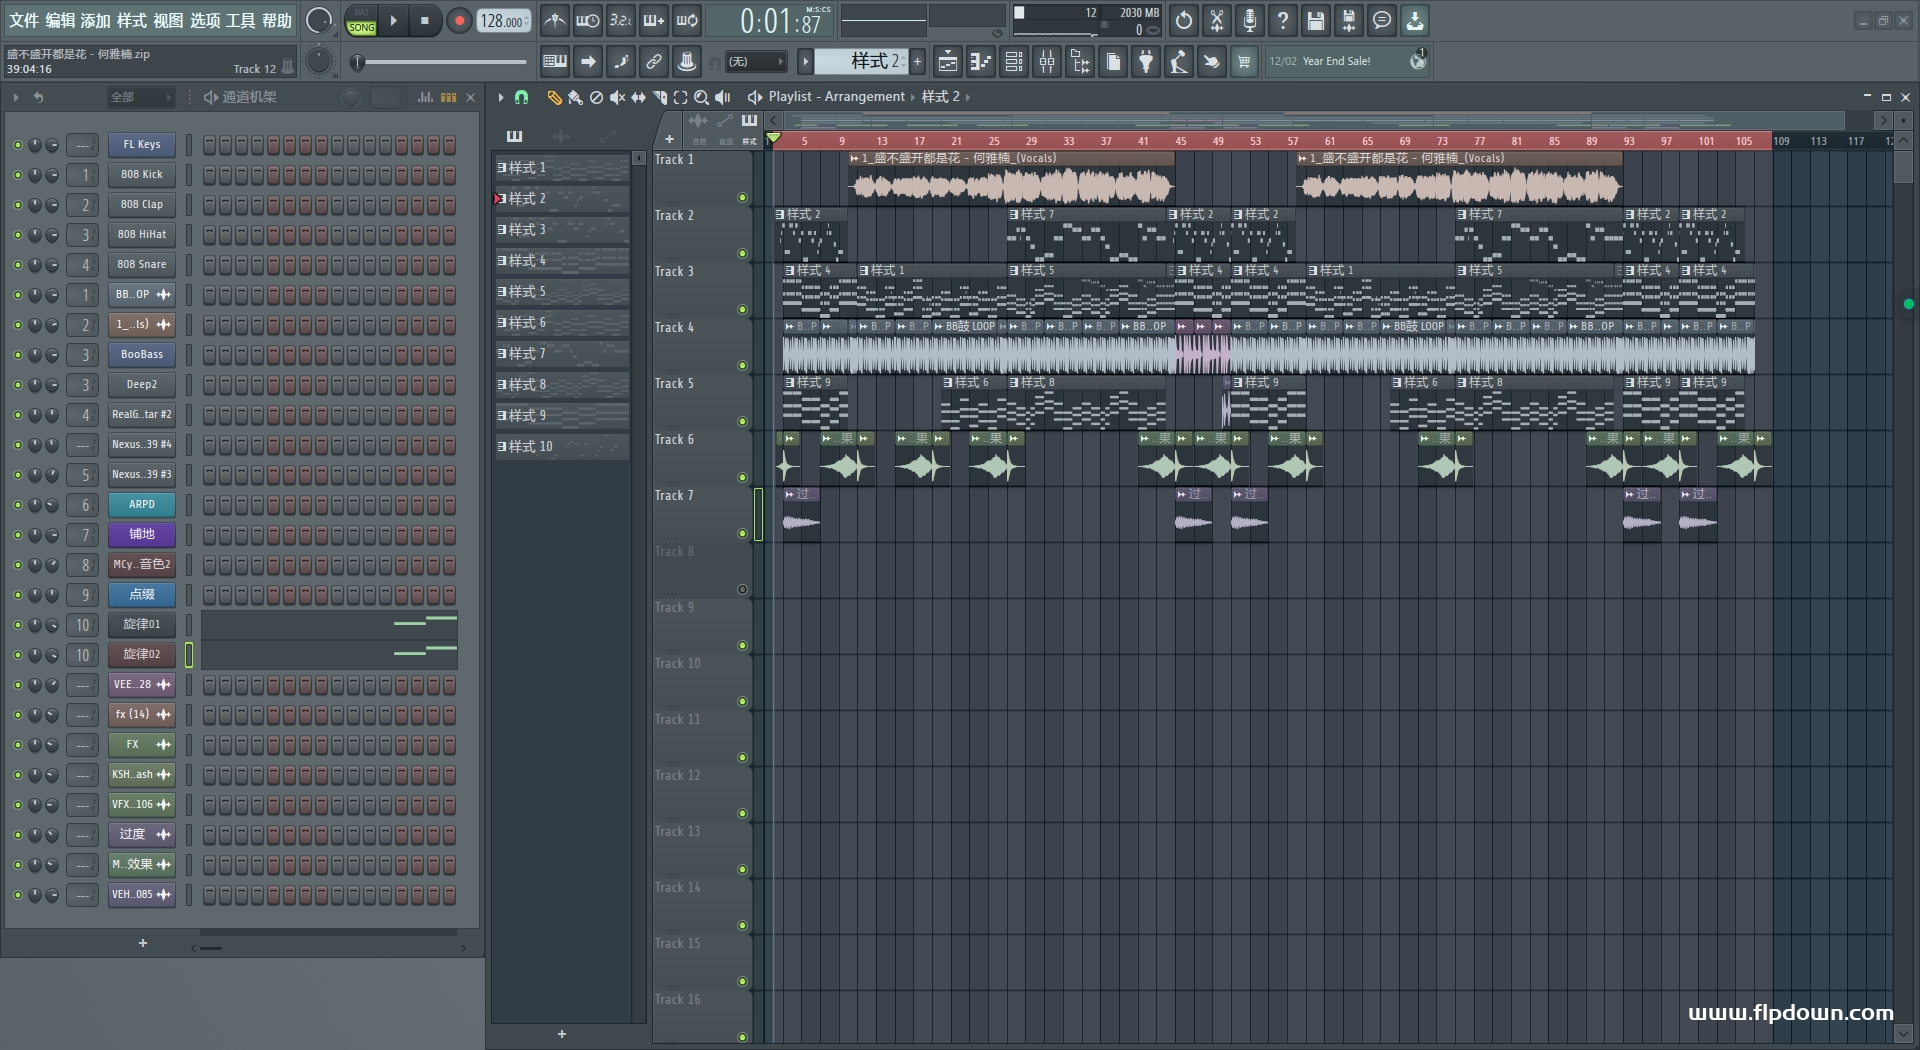
Task: Click the shopping cart content library icon
Action: (1244, 62)
